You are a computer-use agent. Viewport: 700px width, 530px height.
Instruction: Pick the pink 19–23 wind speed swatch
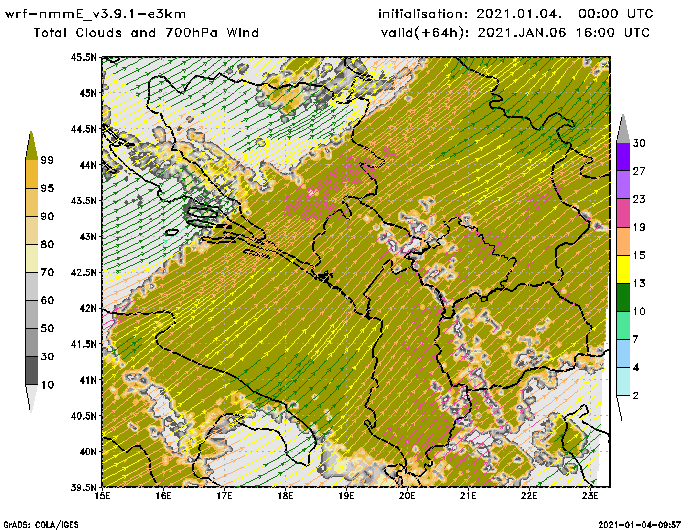[x=623, y=213]
